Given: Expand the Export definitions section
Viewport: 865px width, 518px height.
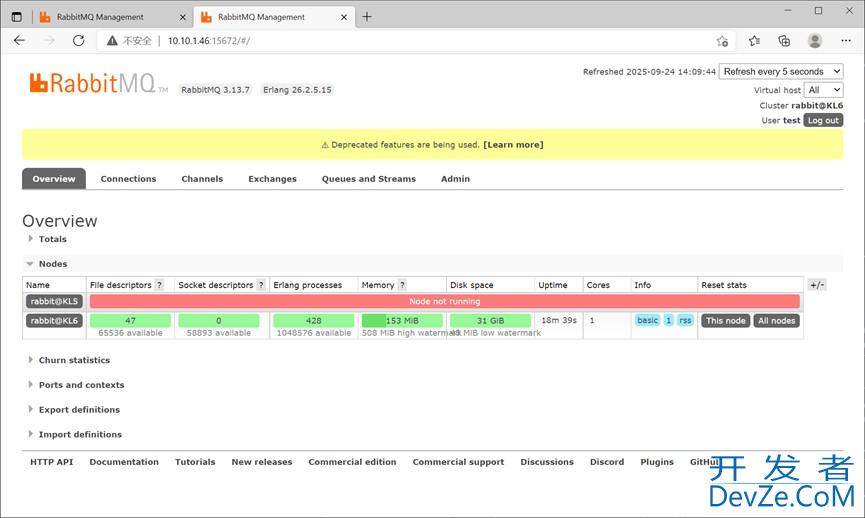Looking at the screenshot, I should [x=79, y=410].
